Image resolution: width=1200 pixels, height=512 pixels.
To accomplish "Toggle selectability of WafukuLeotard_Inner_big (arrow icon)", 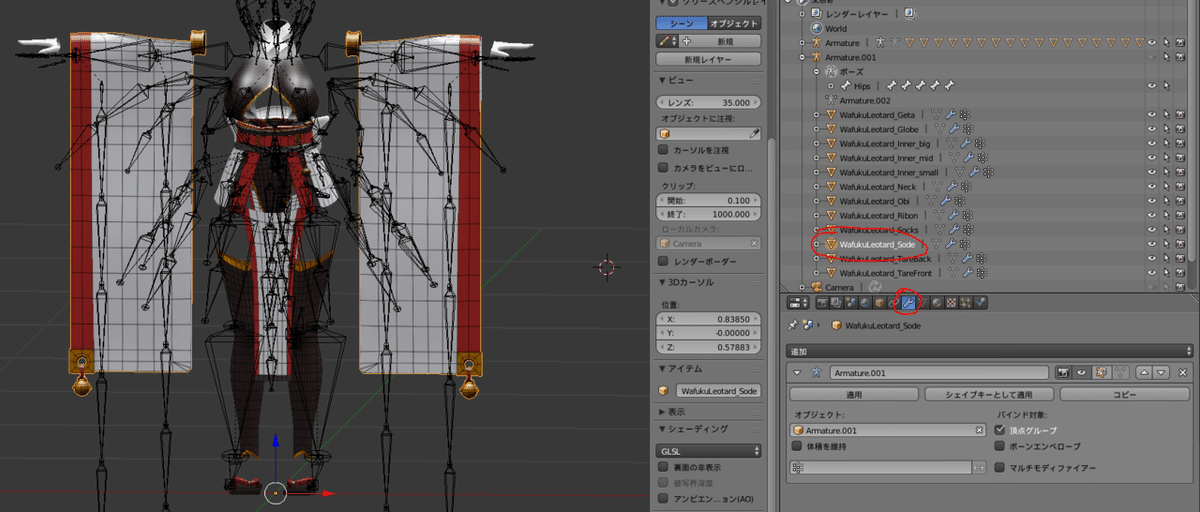I will (x=1166, y=143).
